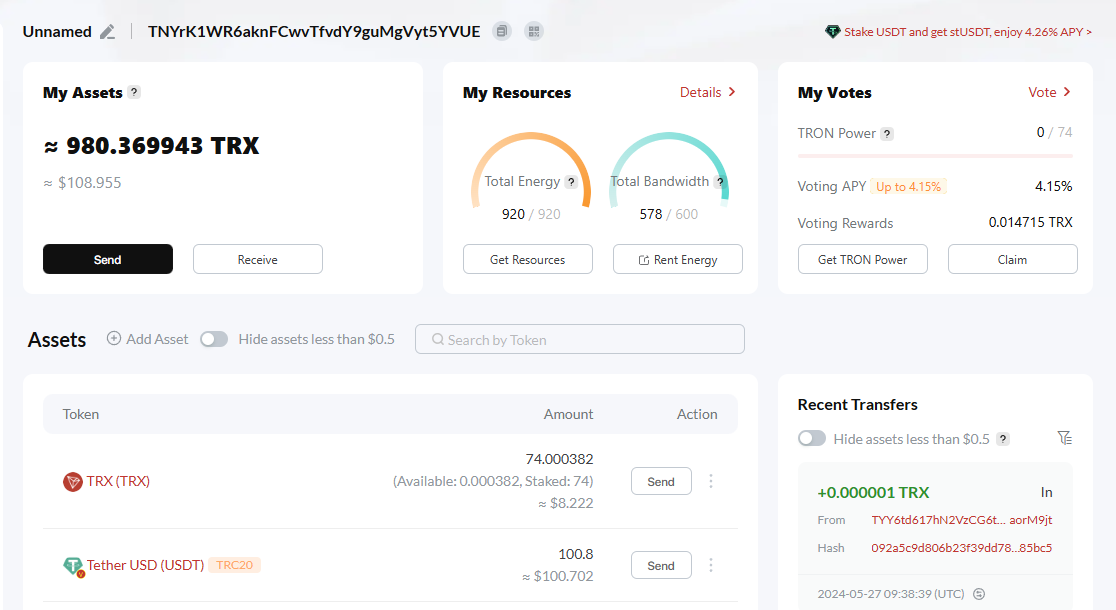Click the pencil icon to rename wallet

(x=107, y=32)
